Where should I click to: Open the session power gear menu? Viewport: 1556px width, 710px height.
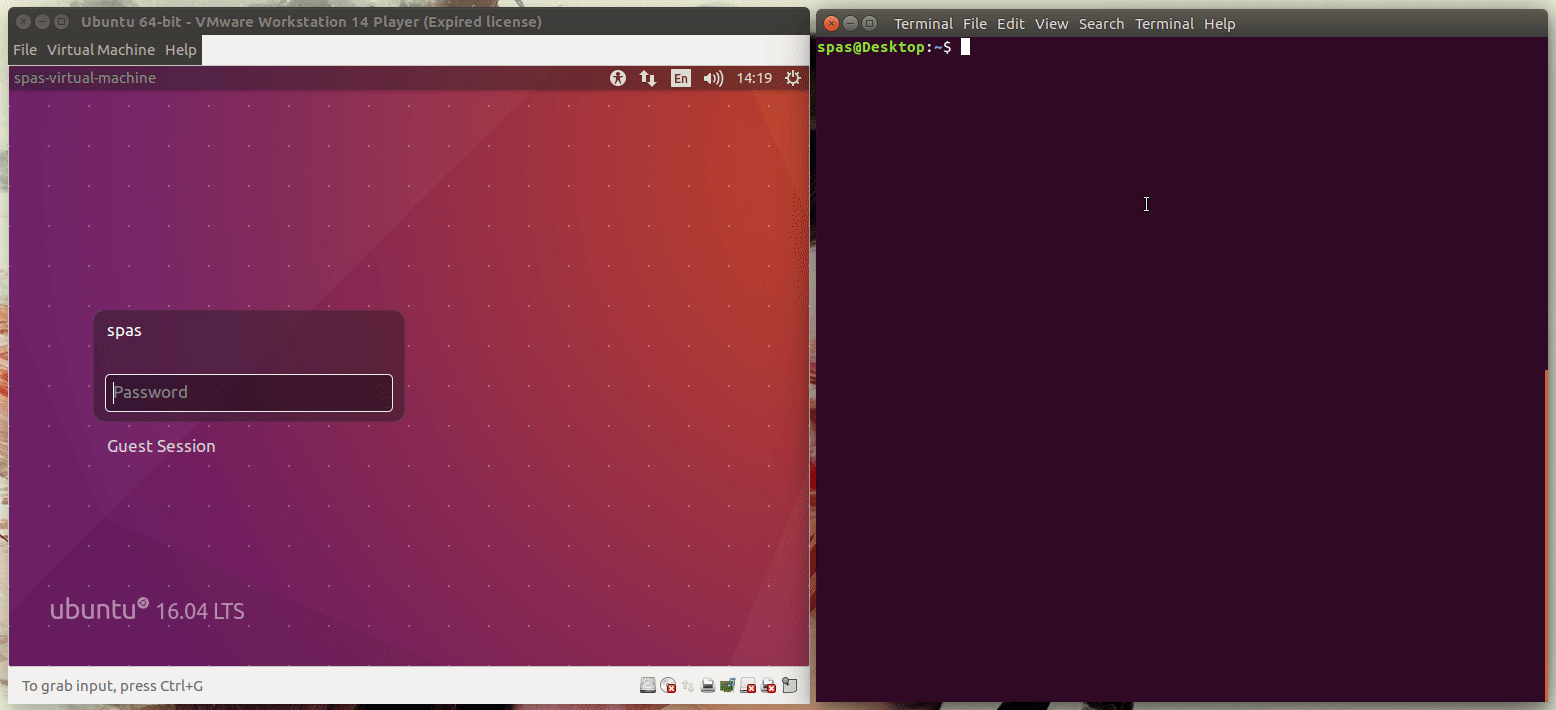click(792, 78)
